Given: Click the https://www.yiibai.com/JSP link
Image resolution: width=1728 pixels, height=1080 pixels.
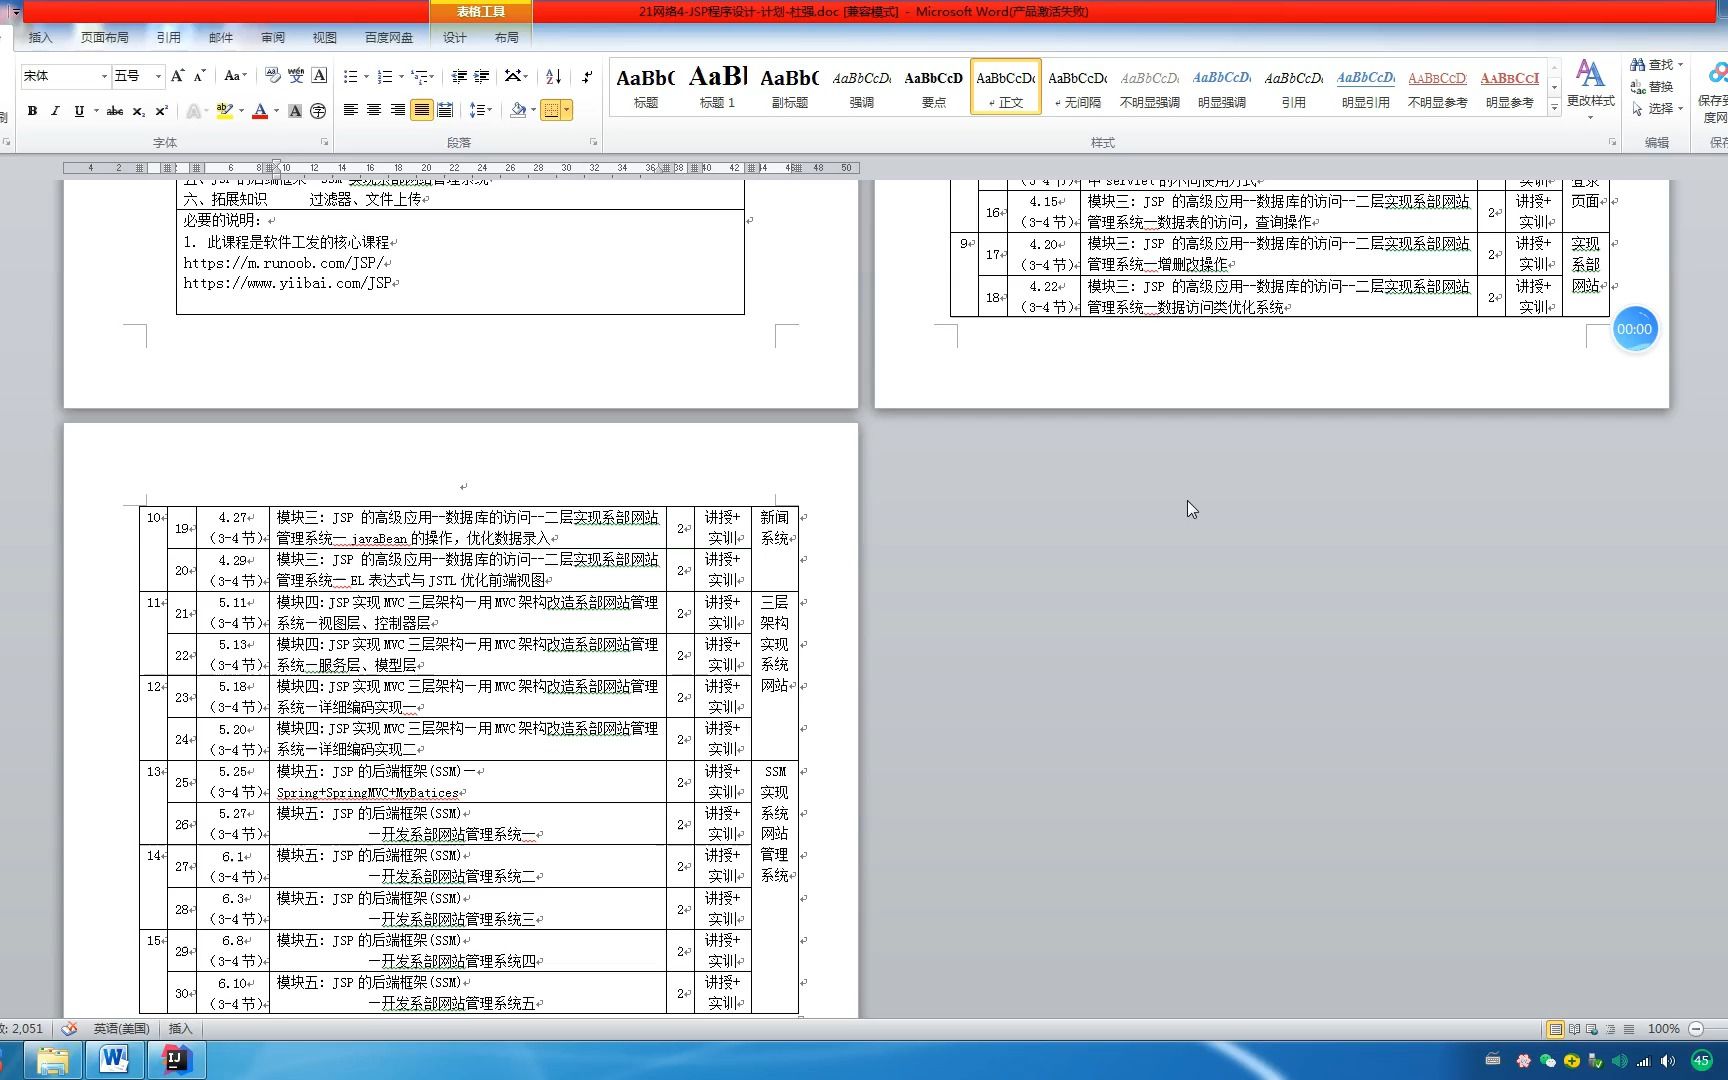Looking at the screenshot, I should (x=287, y=283).
